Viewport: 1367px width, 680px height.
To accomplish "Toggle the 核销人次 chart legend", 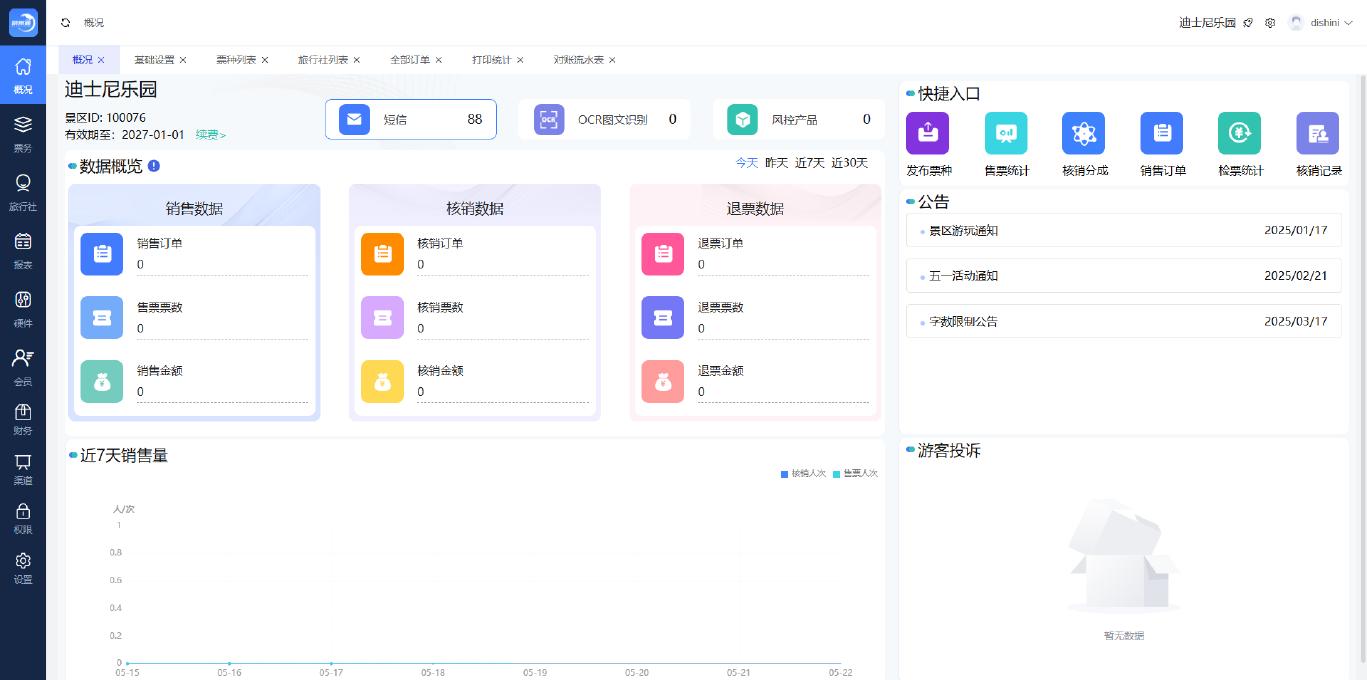I will click(804, 473).
